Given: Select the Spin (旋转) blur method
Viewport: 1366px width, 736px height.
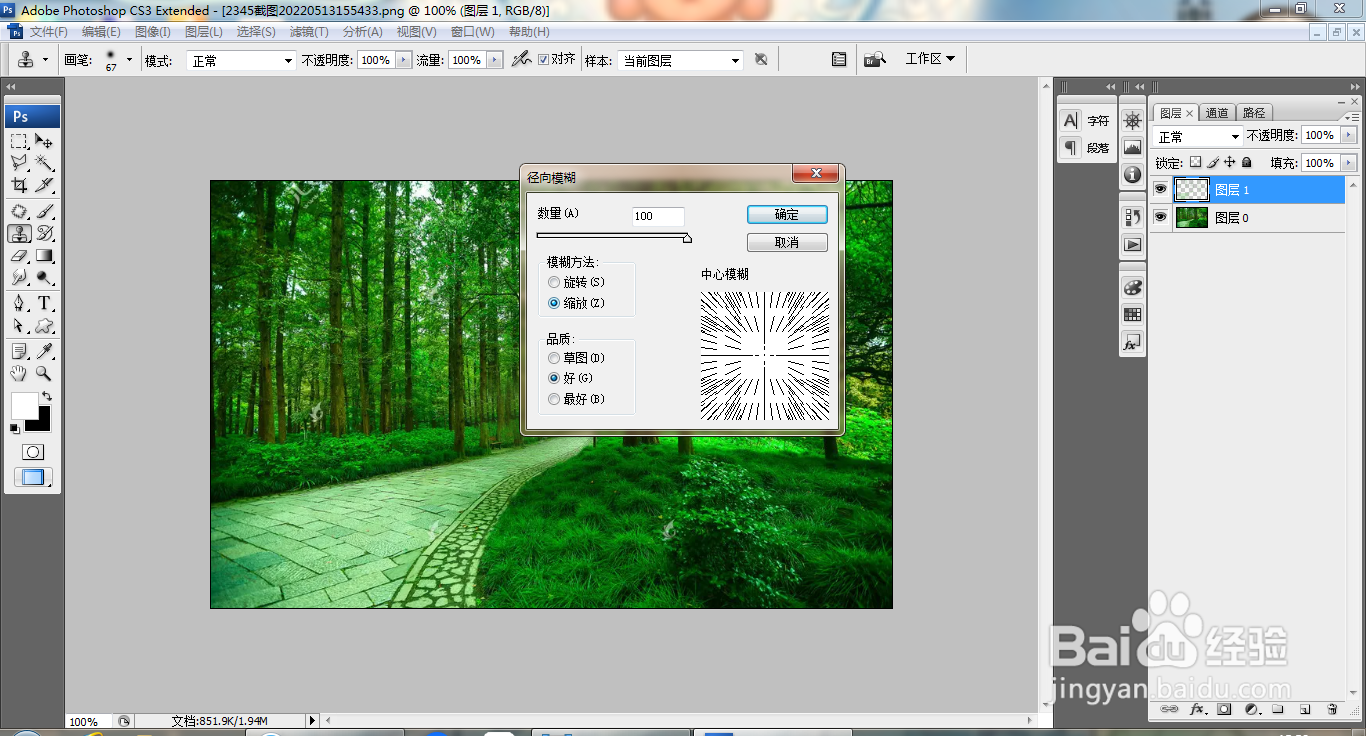Looking at the screenshot, I should 554,283.
